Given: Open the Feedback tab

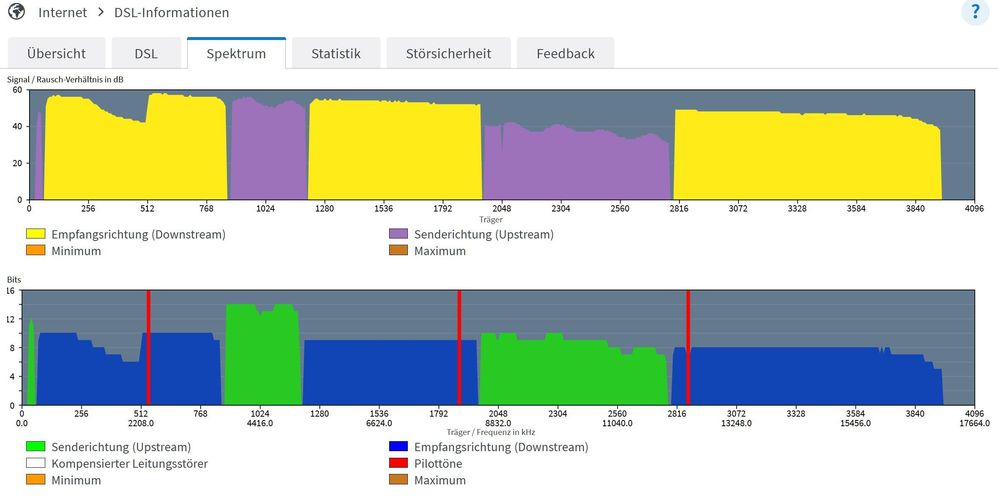Looking at the screenshot, I should pyautogui.click(x=565, y=53).
